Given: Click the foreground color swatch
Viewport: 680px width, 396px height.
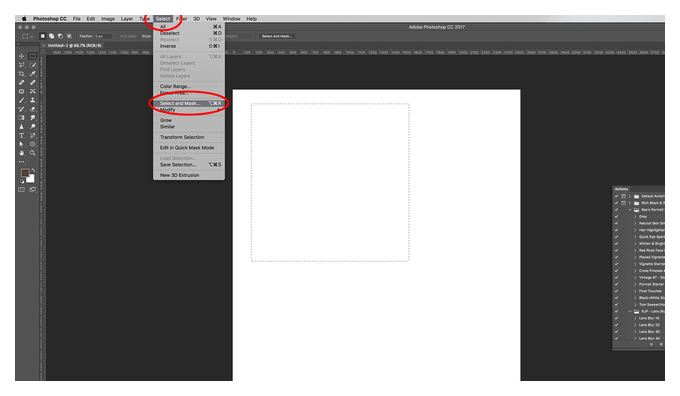Looking at the screenshot, I should [25, 173].
